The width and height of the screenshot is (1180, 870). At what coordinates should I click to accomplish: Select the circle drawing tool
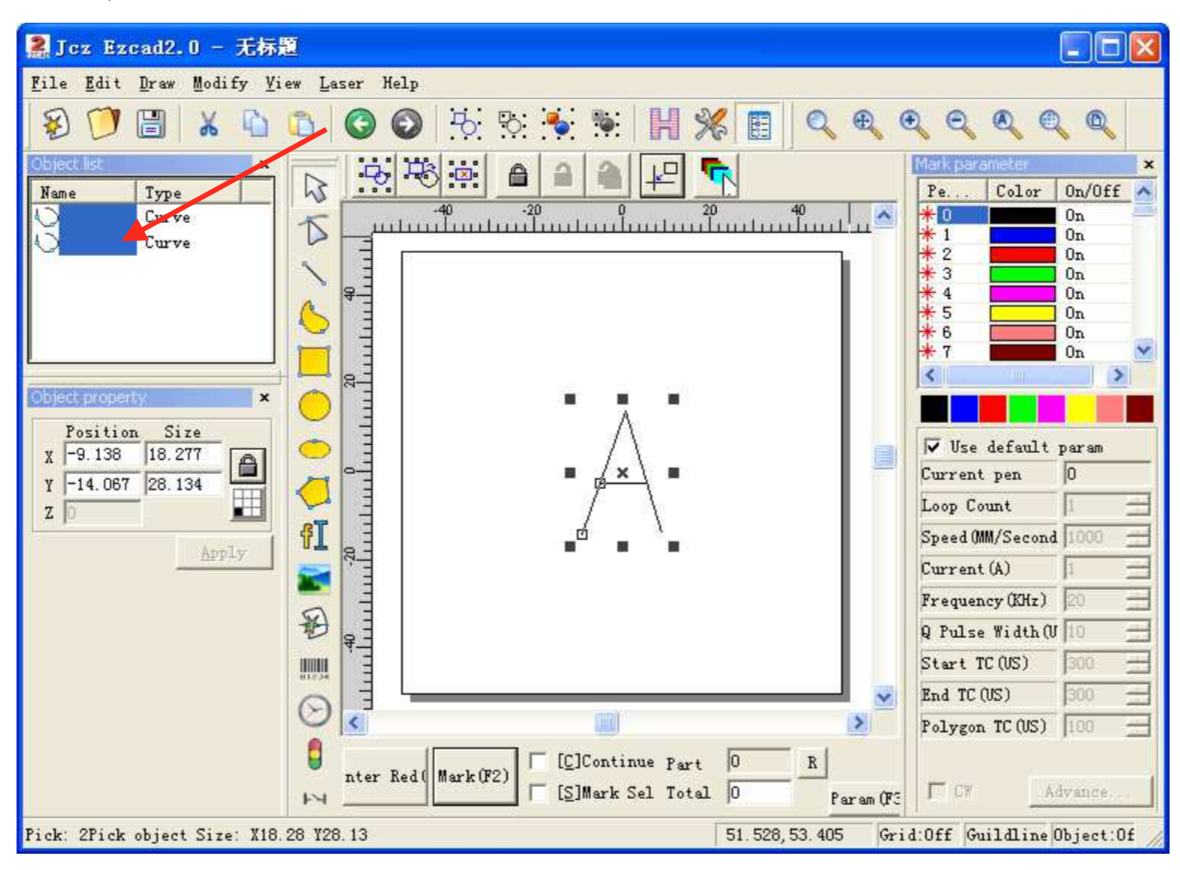[315, 406]
